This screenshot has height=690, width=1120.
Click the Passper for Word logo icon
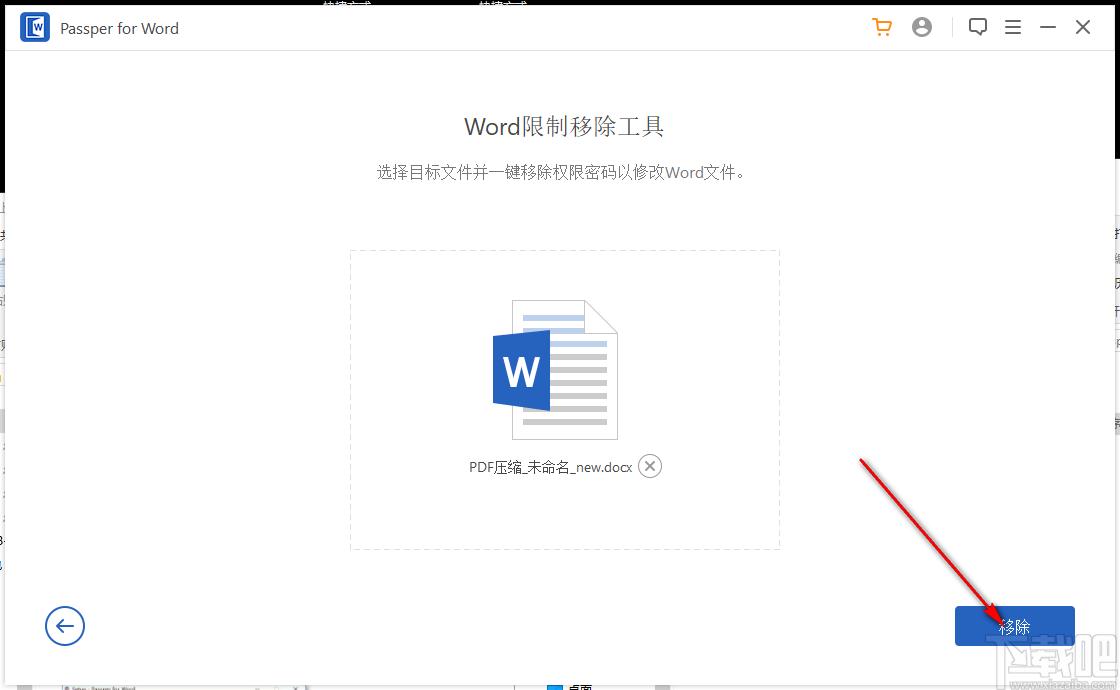click(x=35, y=28)
